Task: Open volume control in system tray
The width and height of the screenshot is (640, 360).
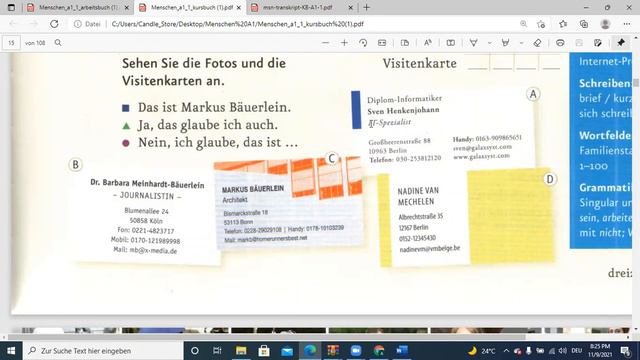Action: (x=563, y=351)
